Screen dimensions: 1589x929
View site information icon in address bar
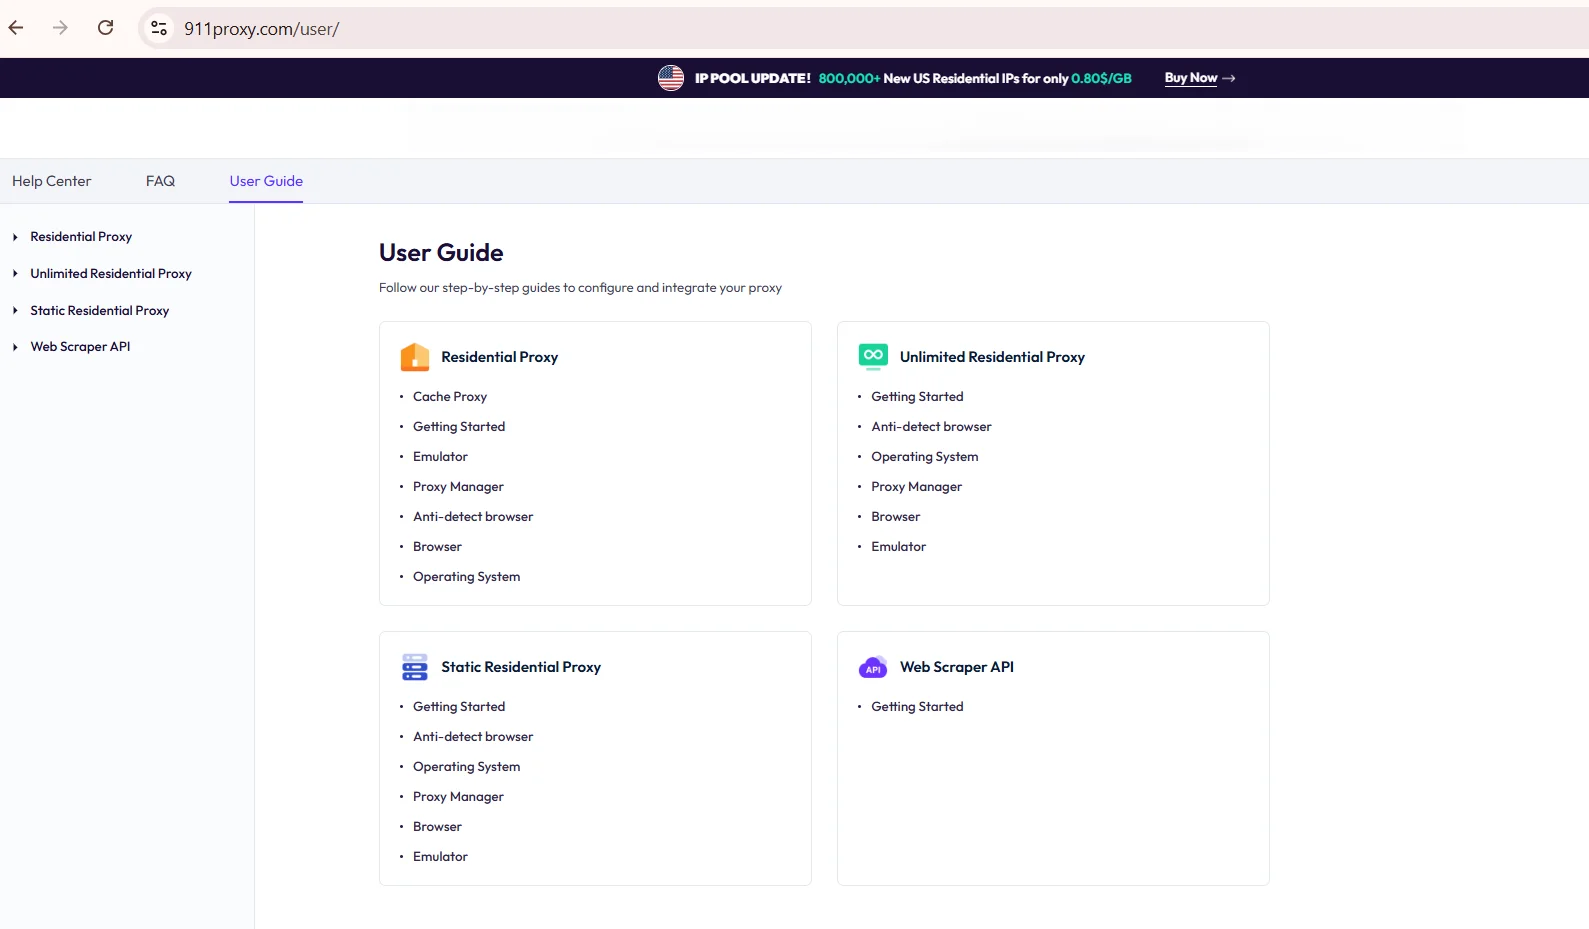click(159, 28)
